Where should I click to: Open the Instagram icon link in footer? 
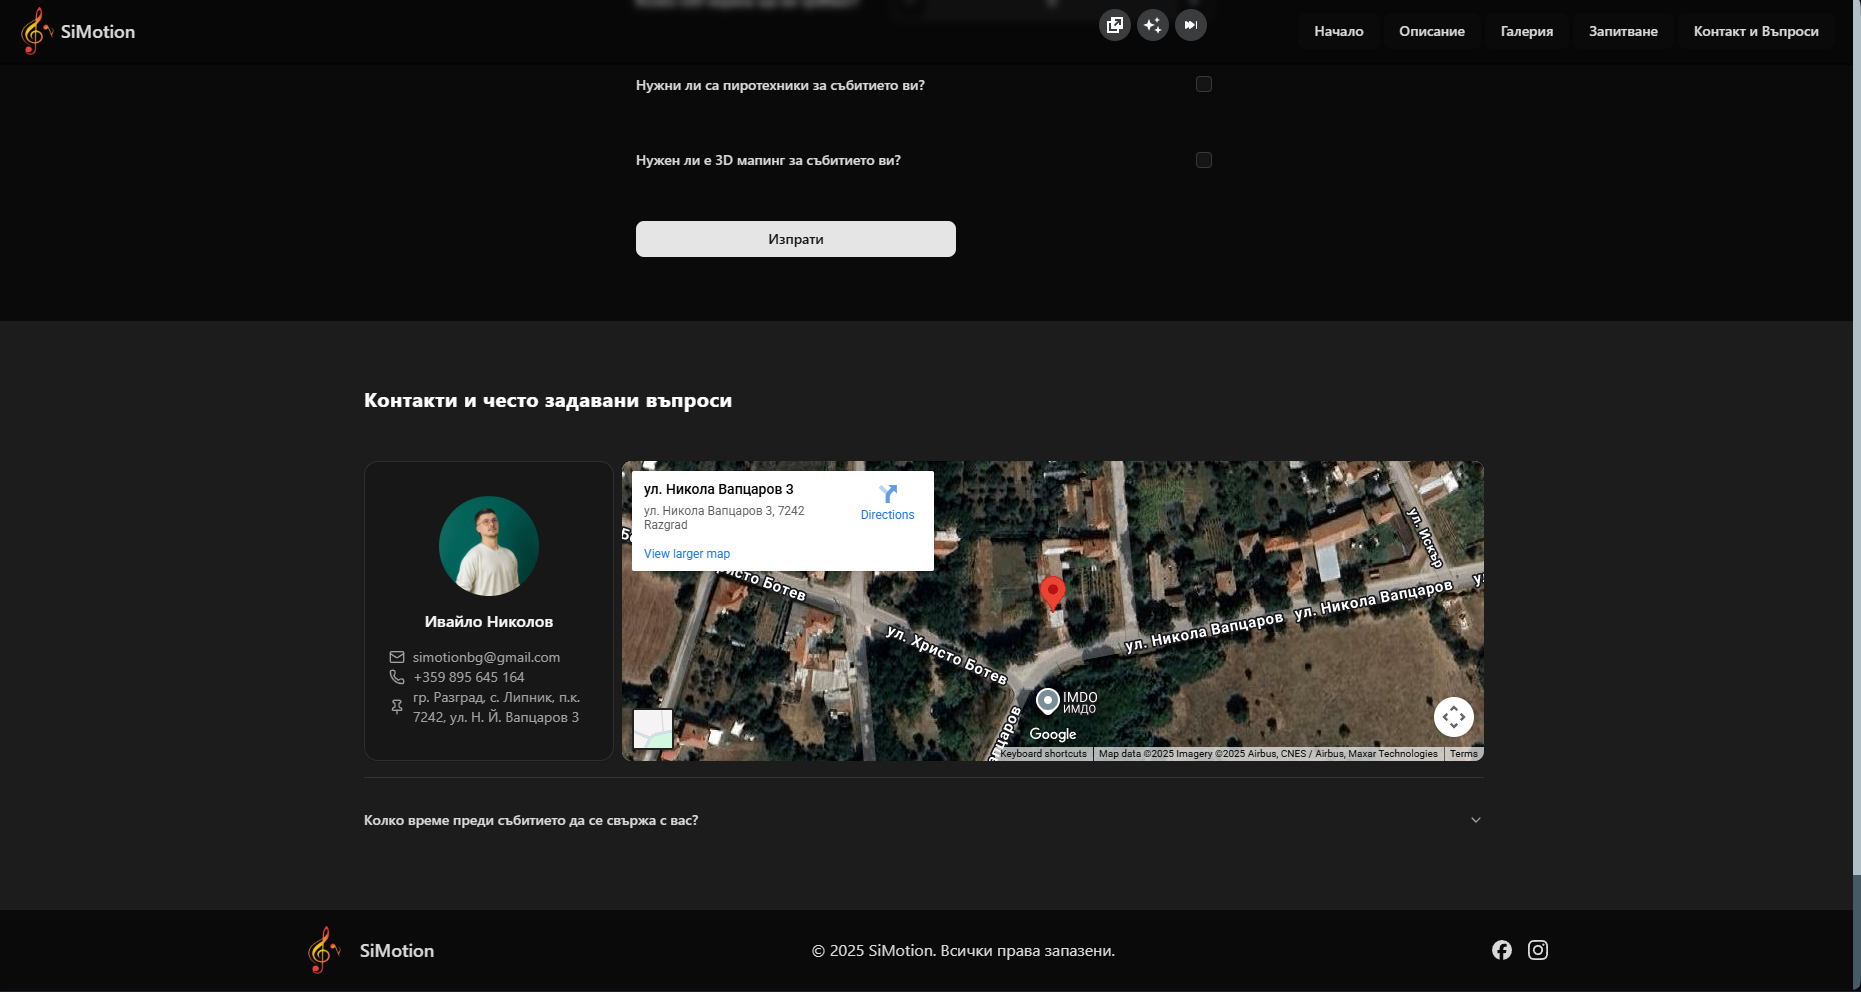coord(1537,950)
